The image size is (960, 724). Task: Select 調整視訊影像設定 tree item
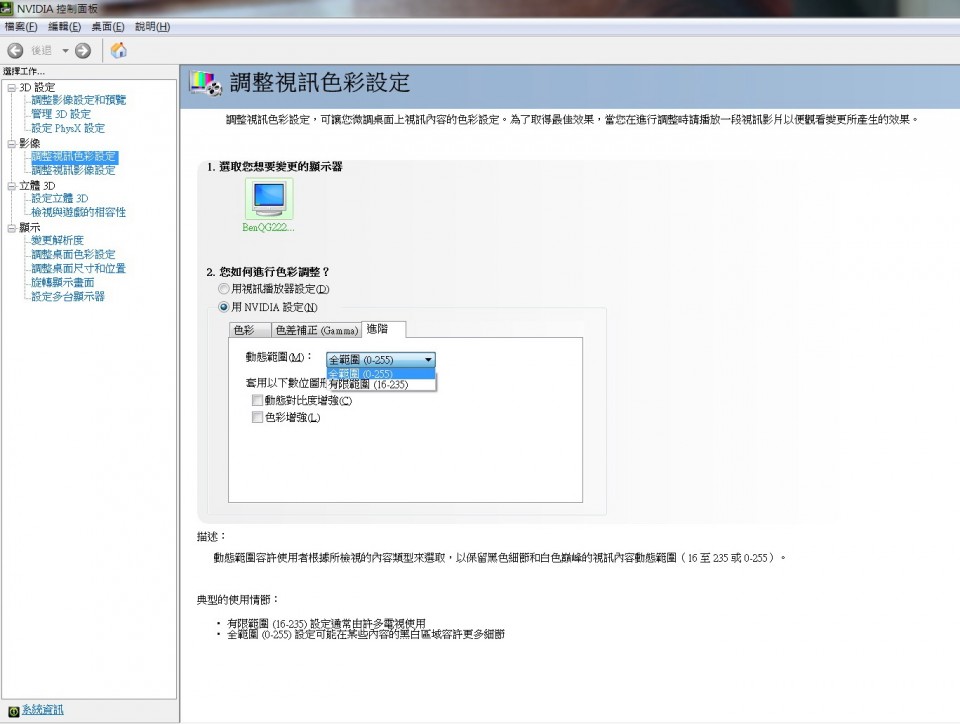[x=73, y=171]
